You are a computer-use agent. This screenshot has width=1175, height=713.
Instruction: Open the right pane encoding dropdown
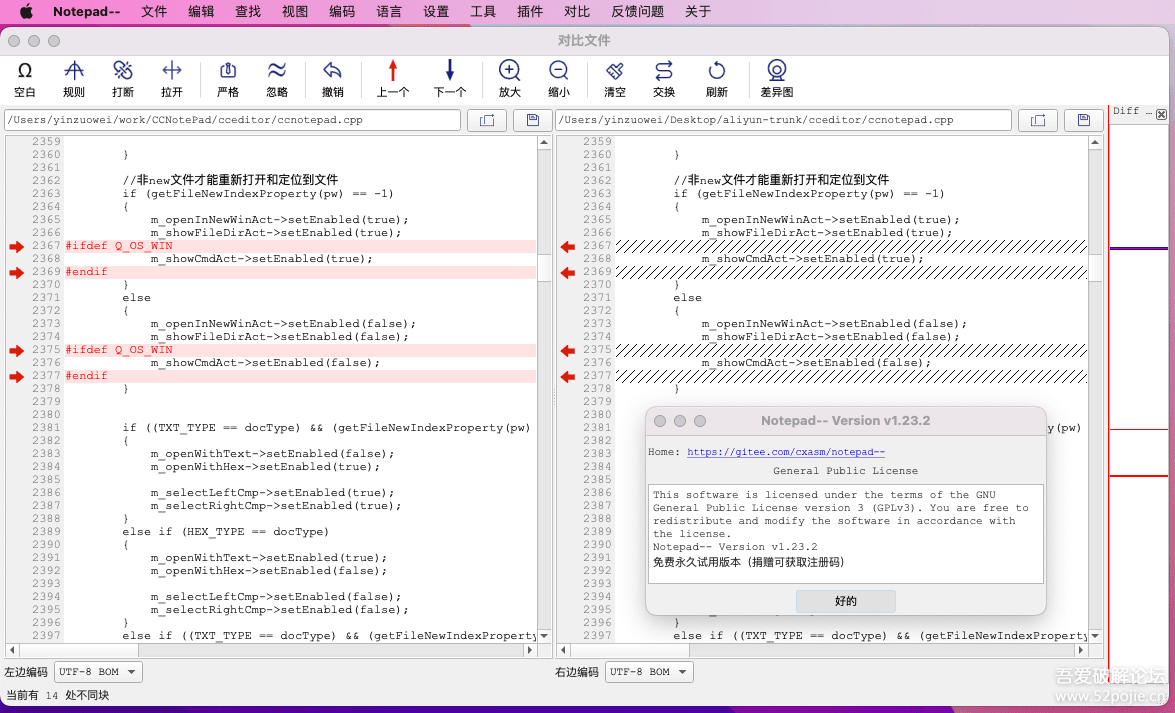coord(648,672)
